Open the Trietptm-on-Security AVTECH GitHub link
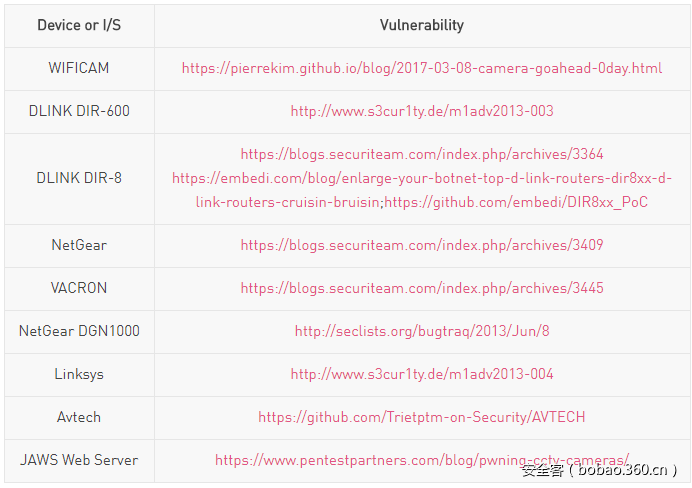 [x=421, y=417]
